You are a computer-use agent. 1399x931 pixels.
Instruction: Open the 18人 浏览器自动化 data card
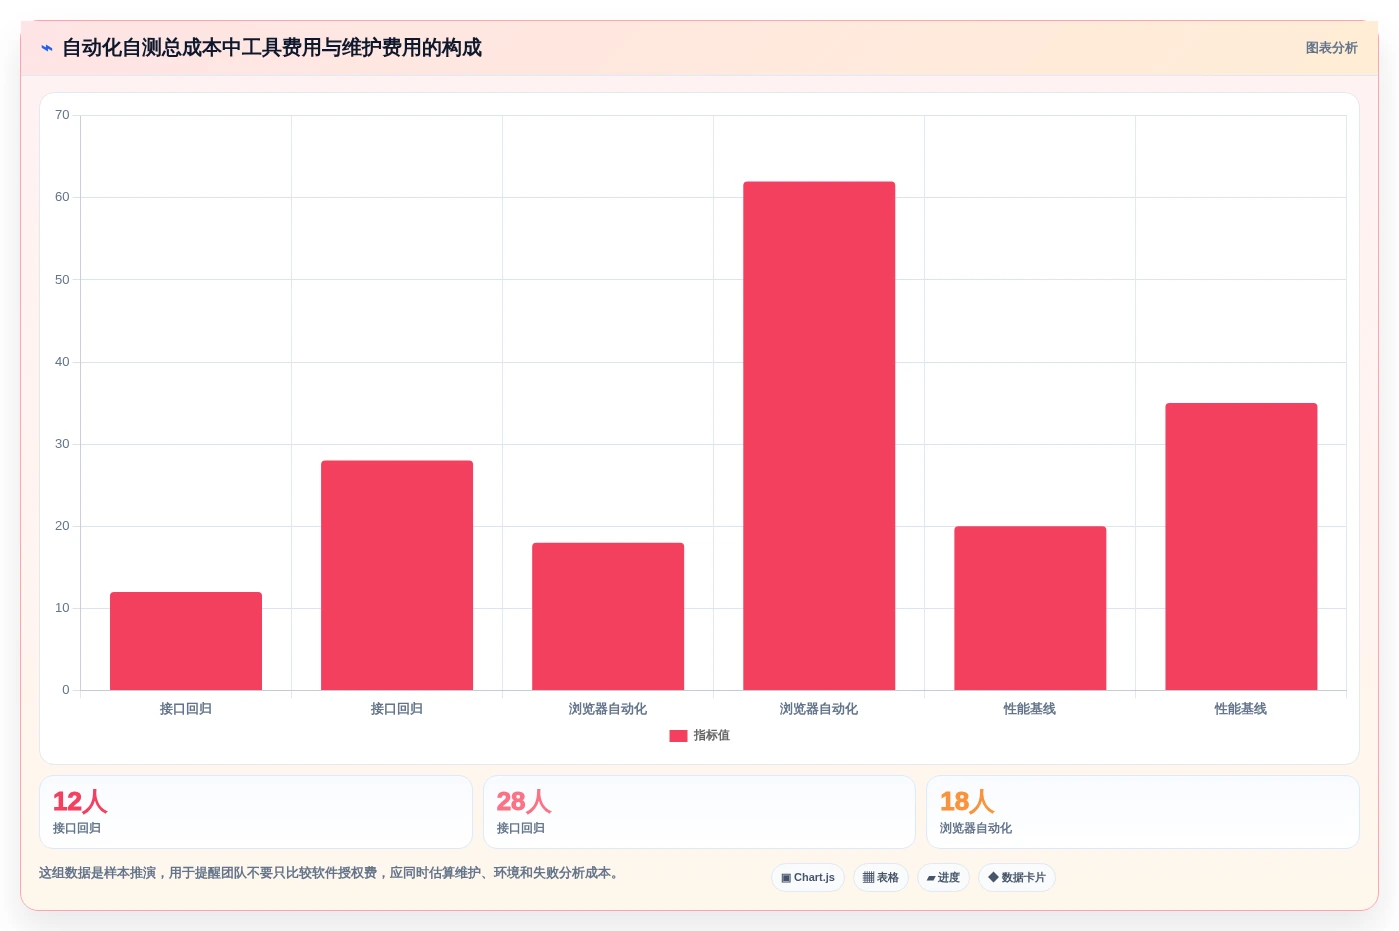(x=1142, y=812)
